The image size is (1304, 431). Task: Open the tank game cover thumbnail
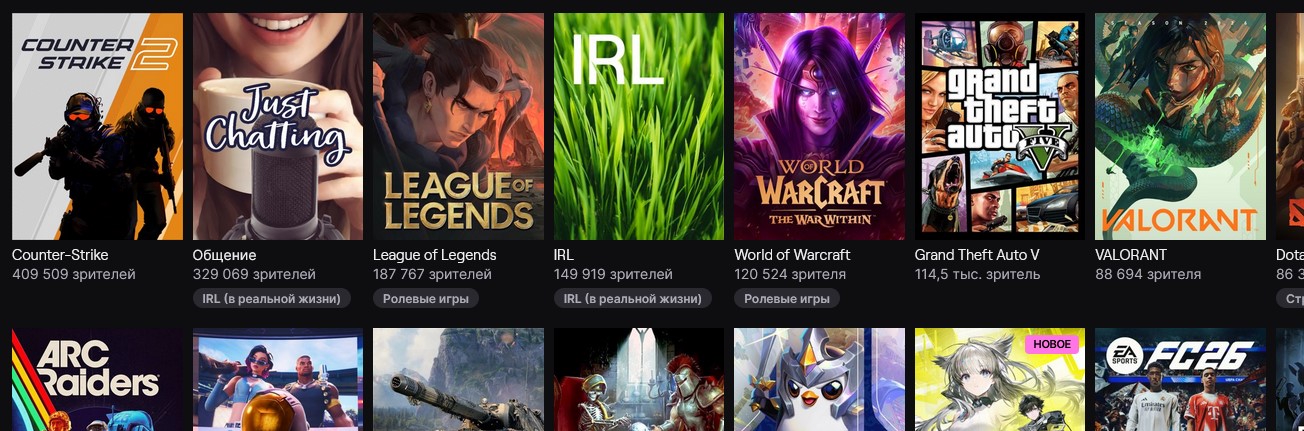click(458, 380)
